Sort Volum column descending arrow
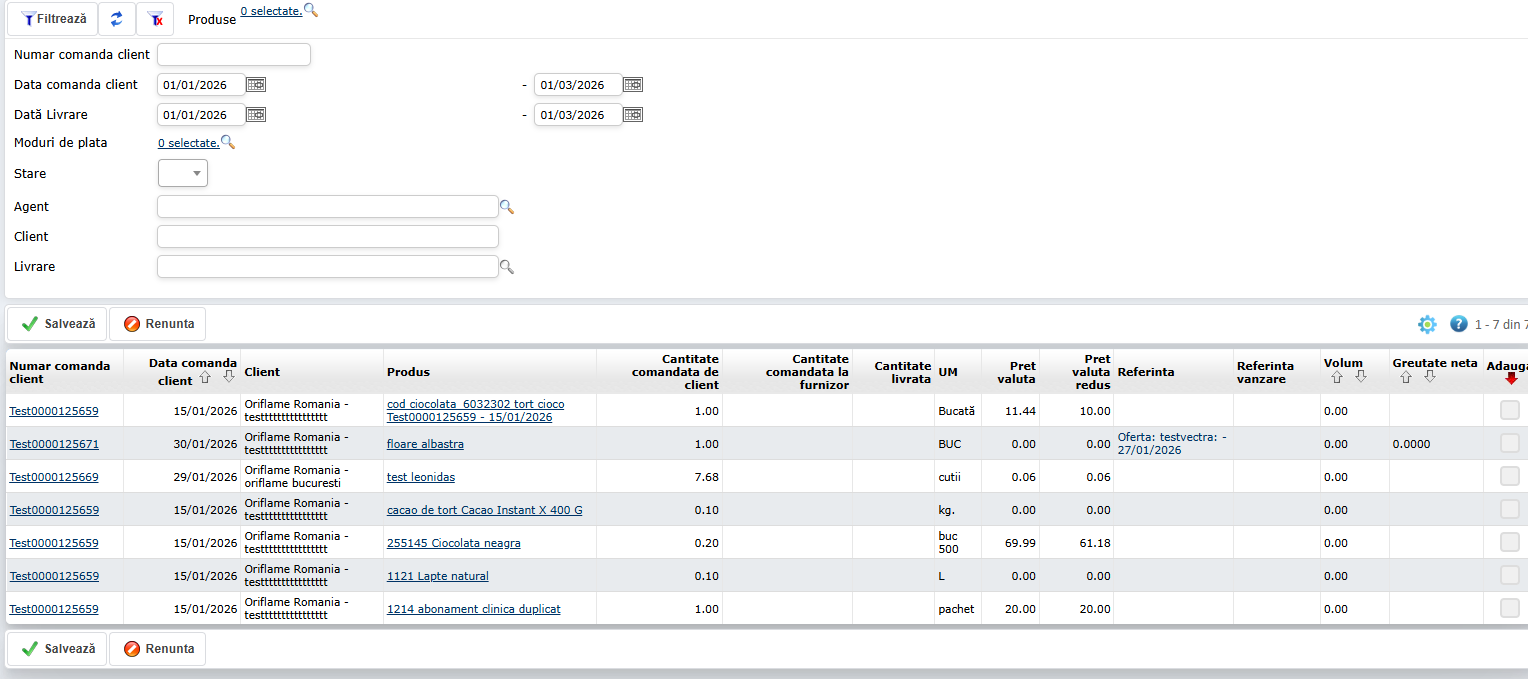 [x=1360, y=377]
